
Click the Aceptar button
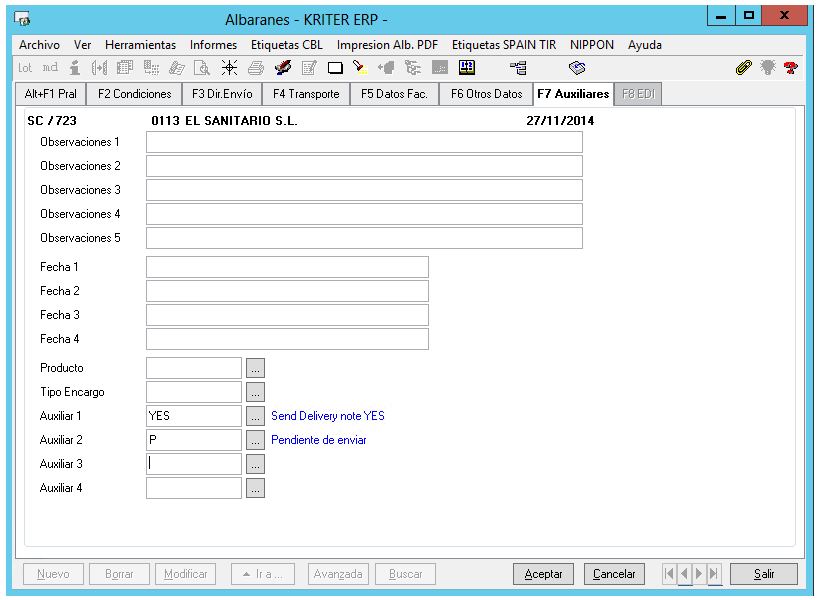543,574
